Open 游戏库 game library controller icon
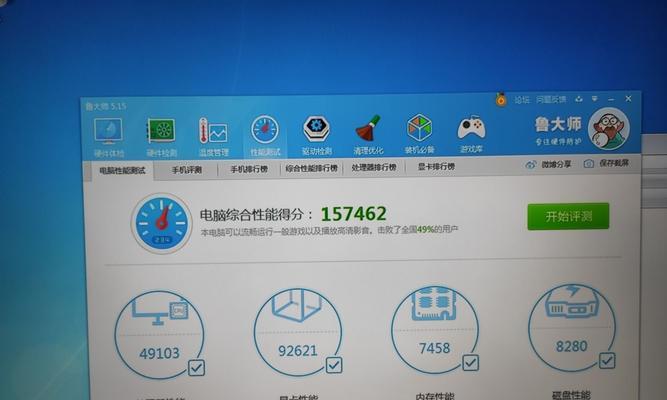 (471, 133)
